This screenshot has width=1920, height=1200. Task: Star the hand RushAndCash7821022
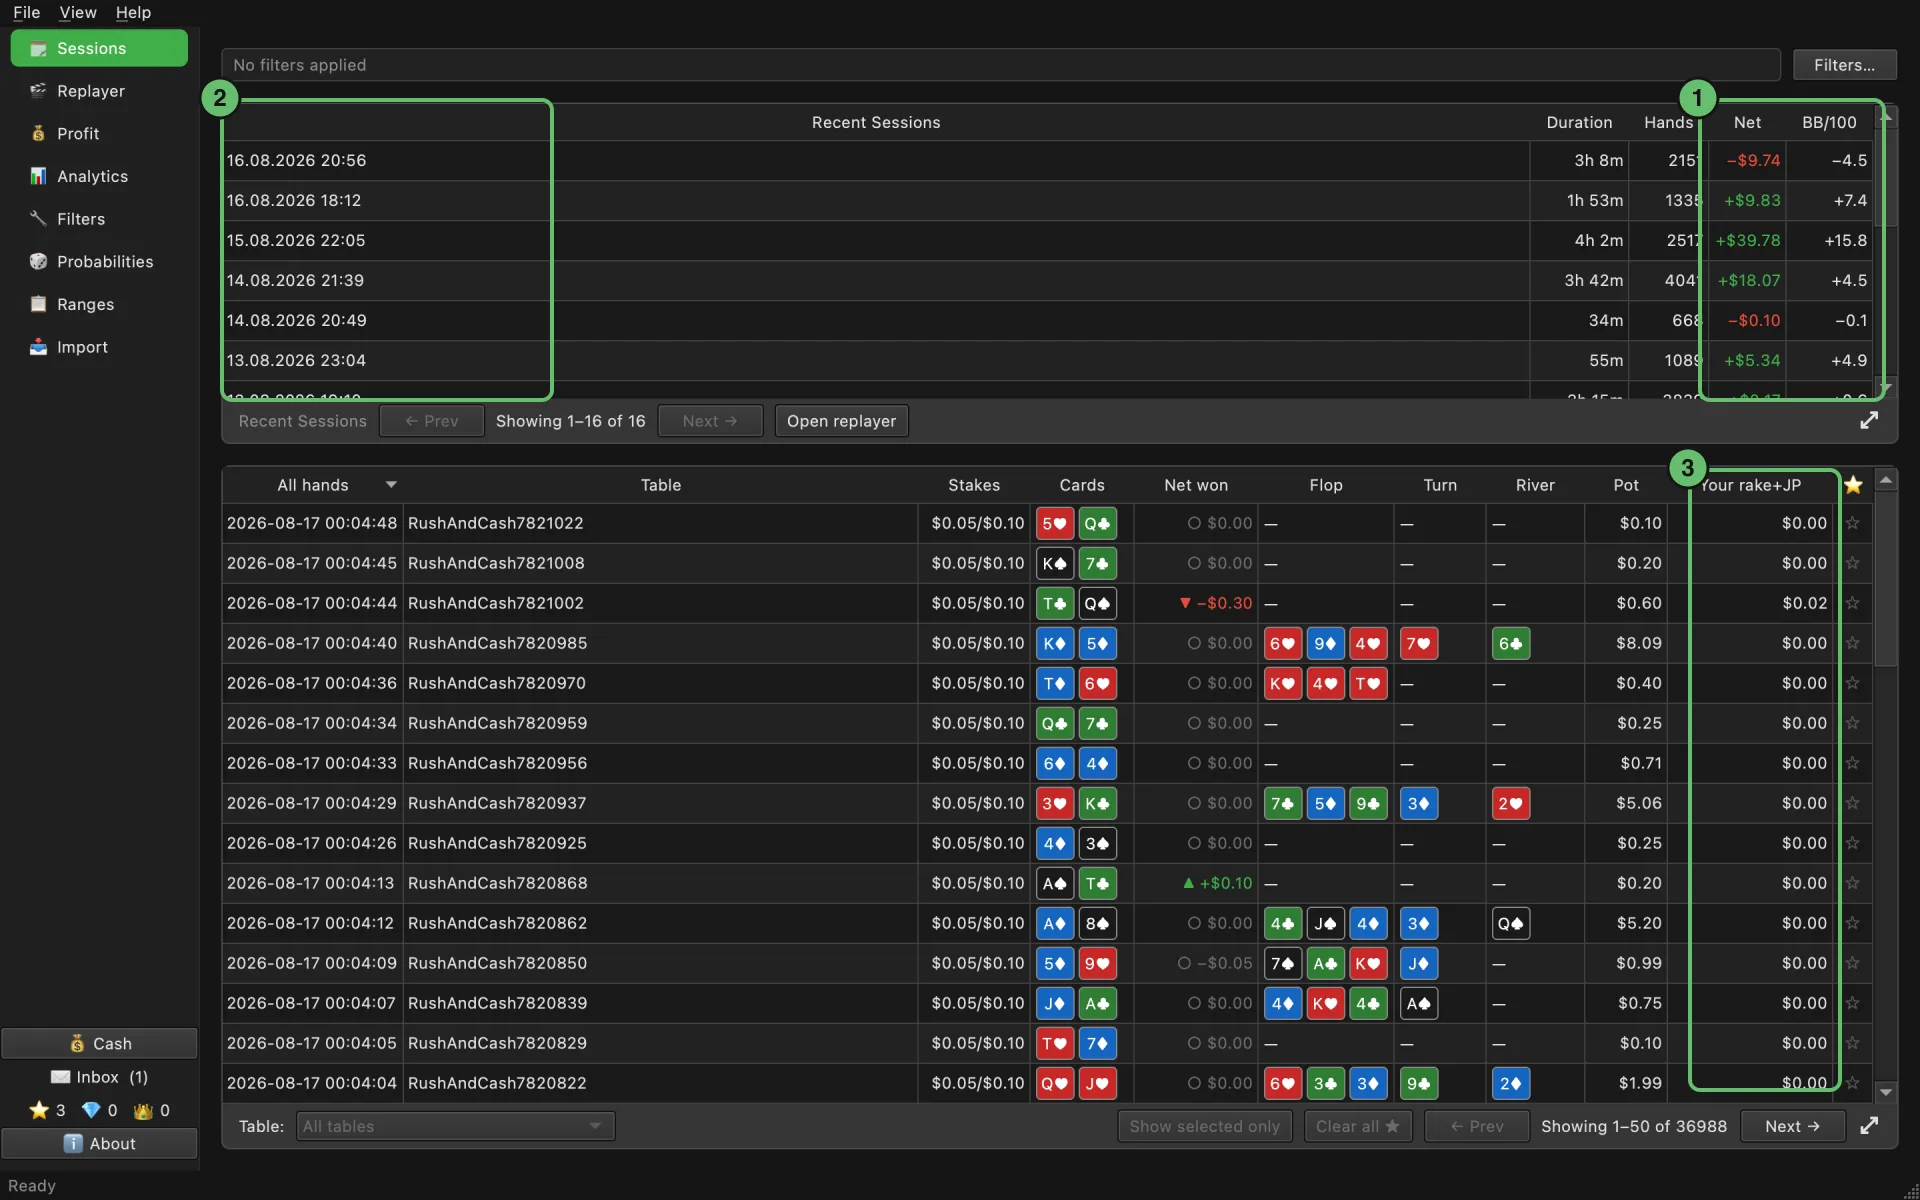coord(1852,523)
